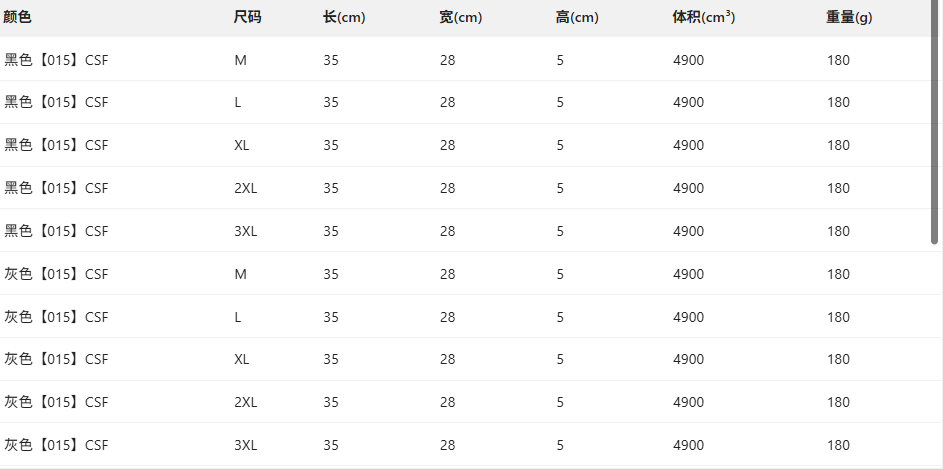Click the 宽(cm) column header

(461, 17)
